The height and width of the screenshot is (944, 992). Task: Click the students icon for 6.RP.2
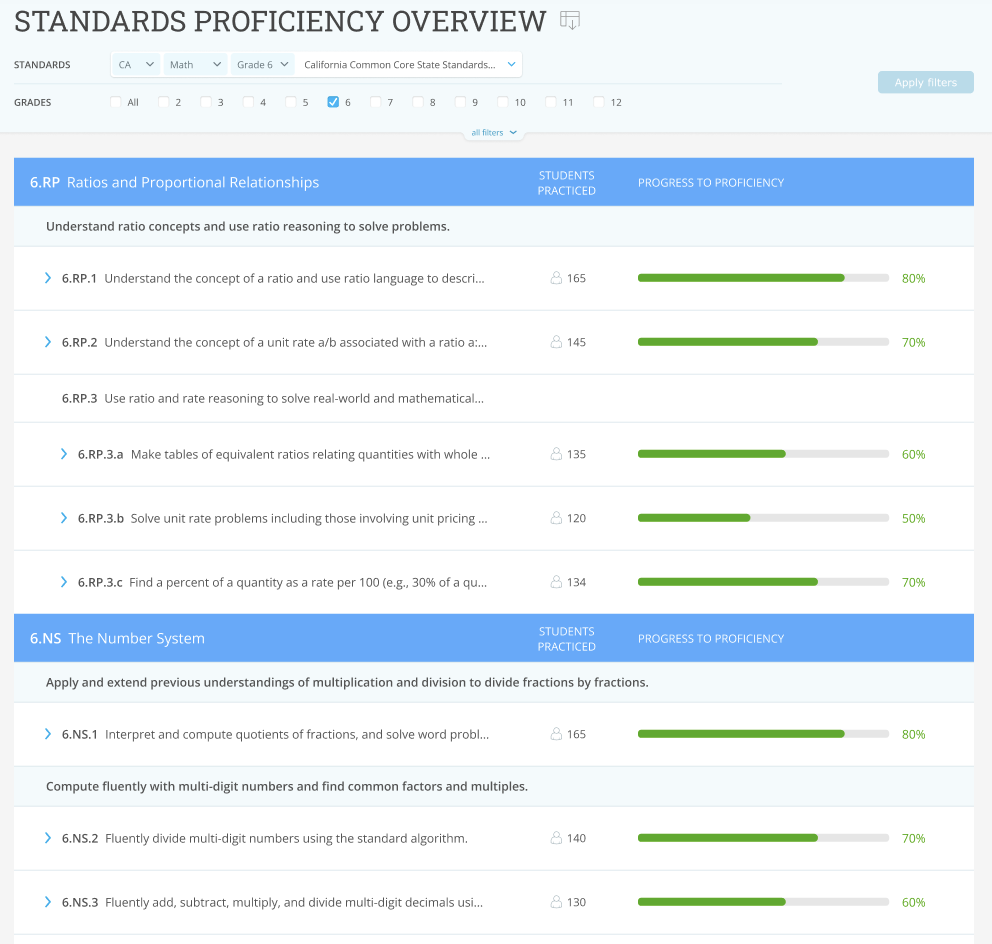(x=556, y=342)
